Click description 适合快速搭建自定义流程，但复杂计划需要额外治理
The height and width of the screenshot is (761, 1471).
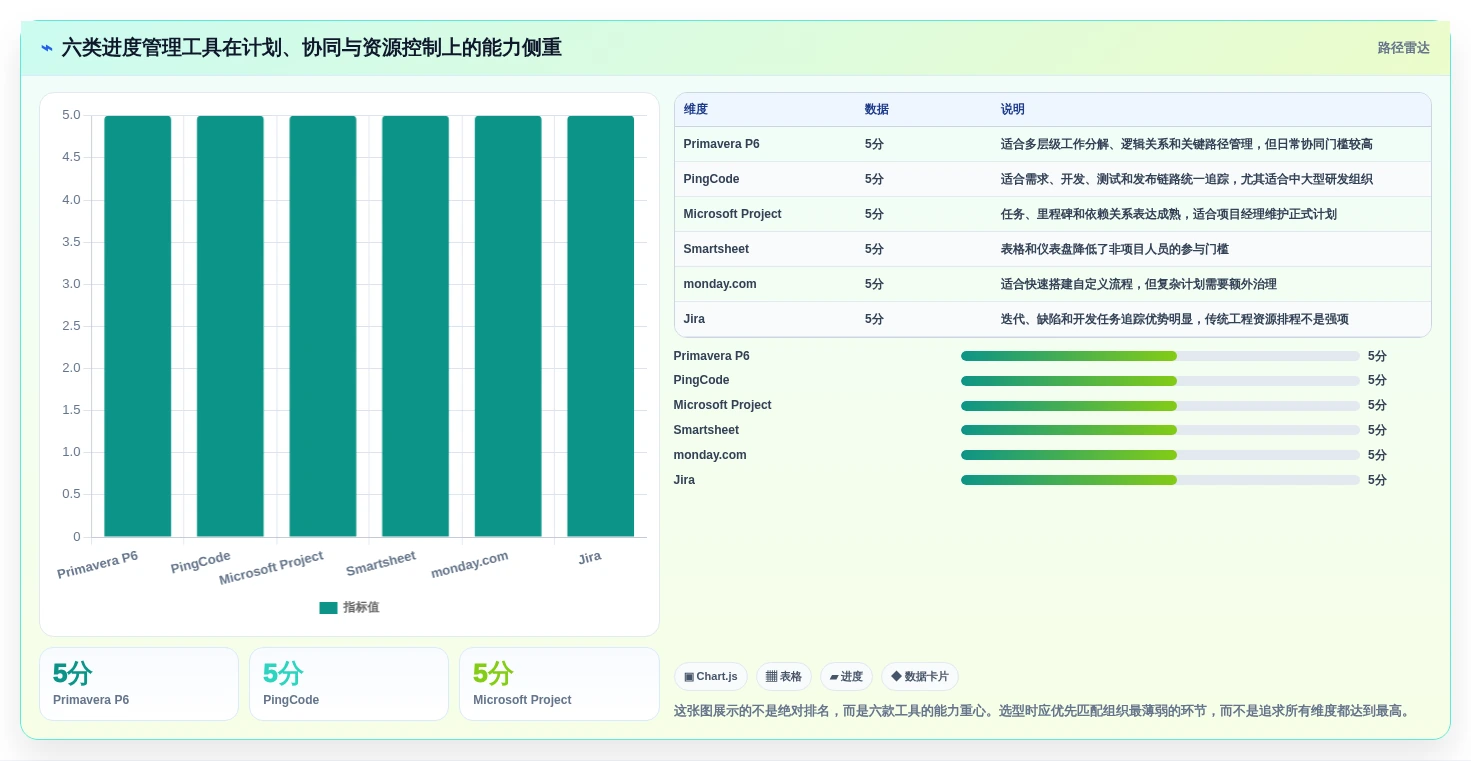(x=1139, y=284)
